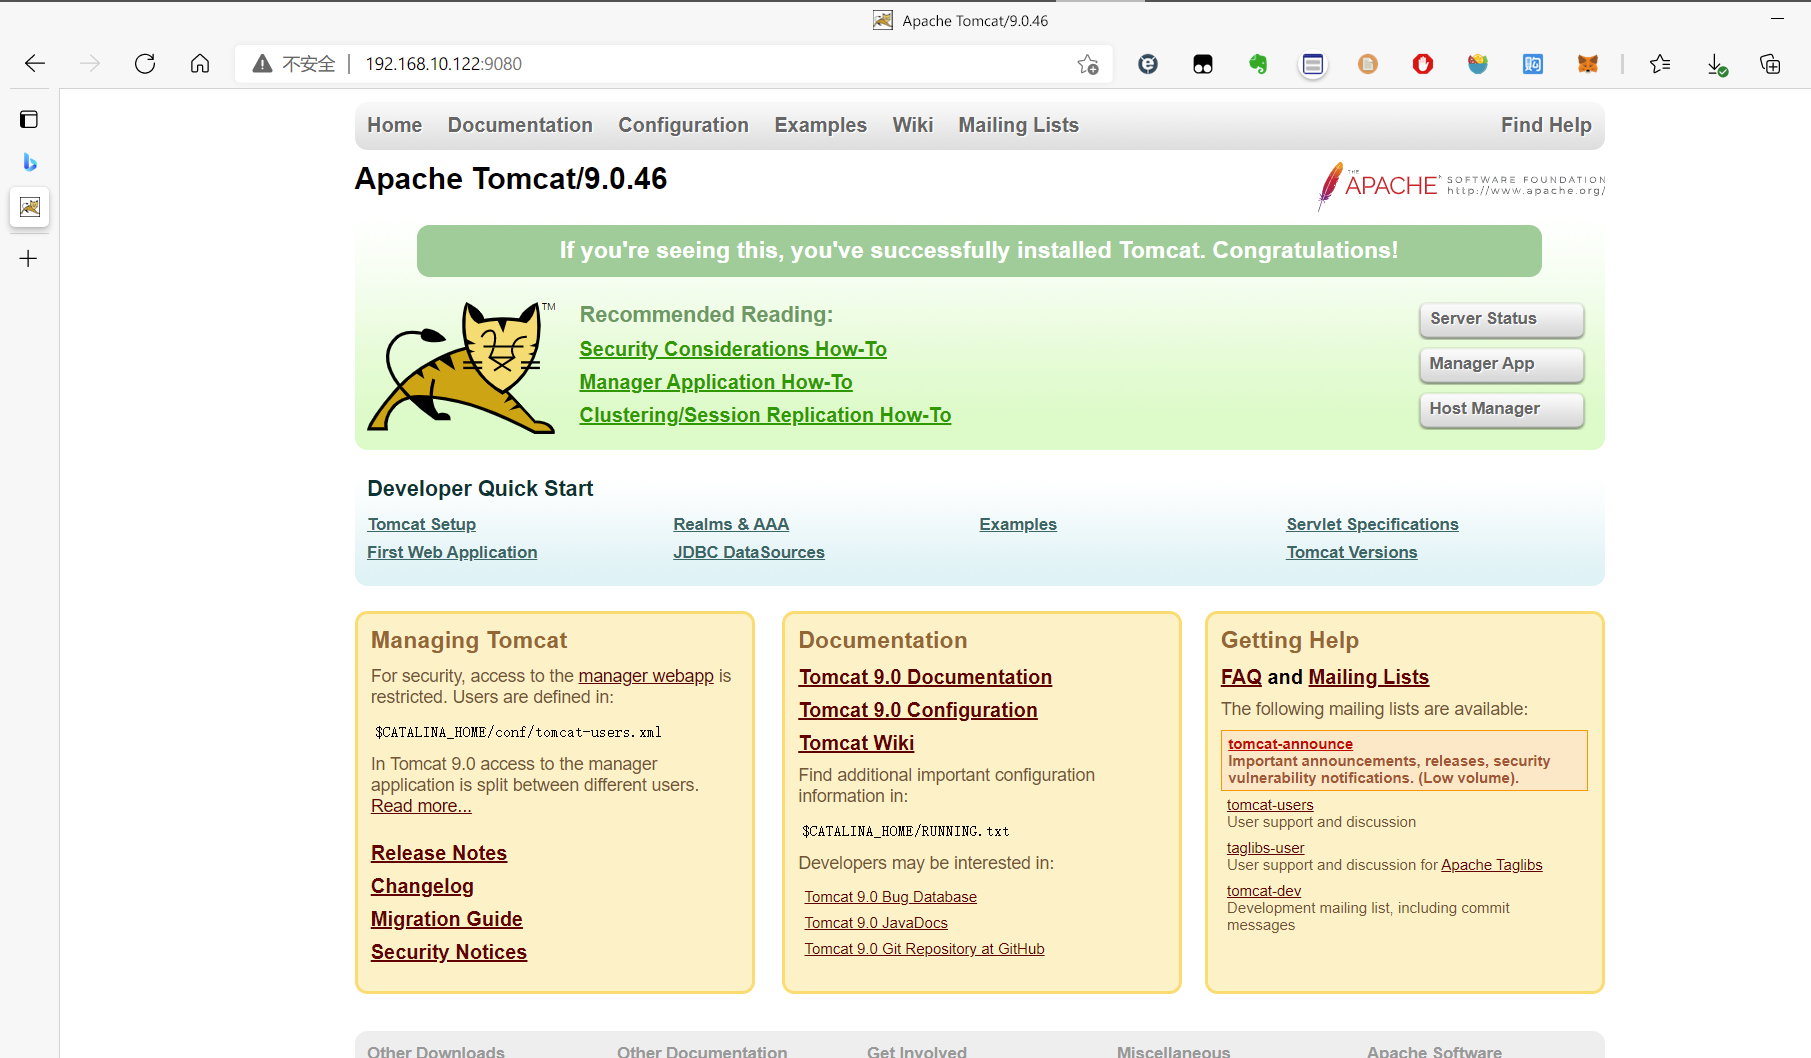The image size is (1811, 1058).
Task: Open the Tomcat Versions link
Action: pos(1351,552)
